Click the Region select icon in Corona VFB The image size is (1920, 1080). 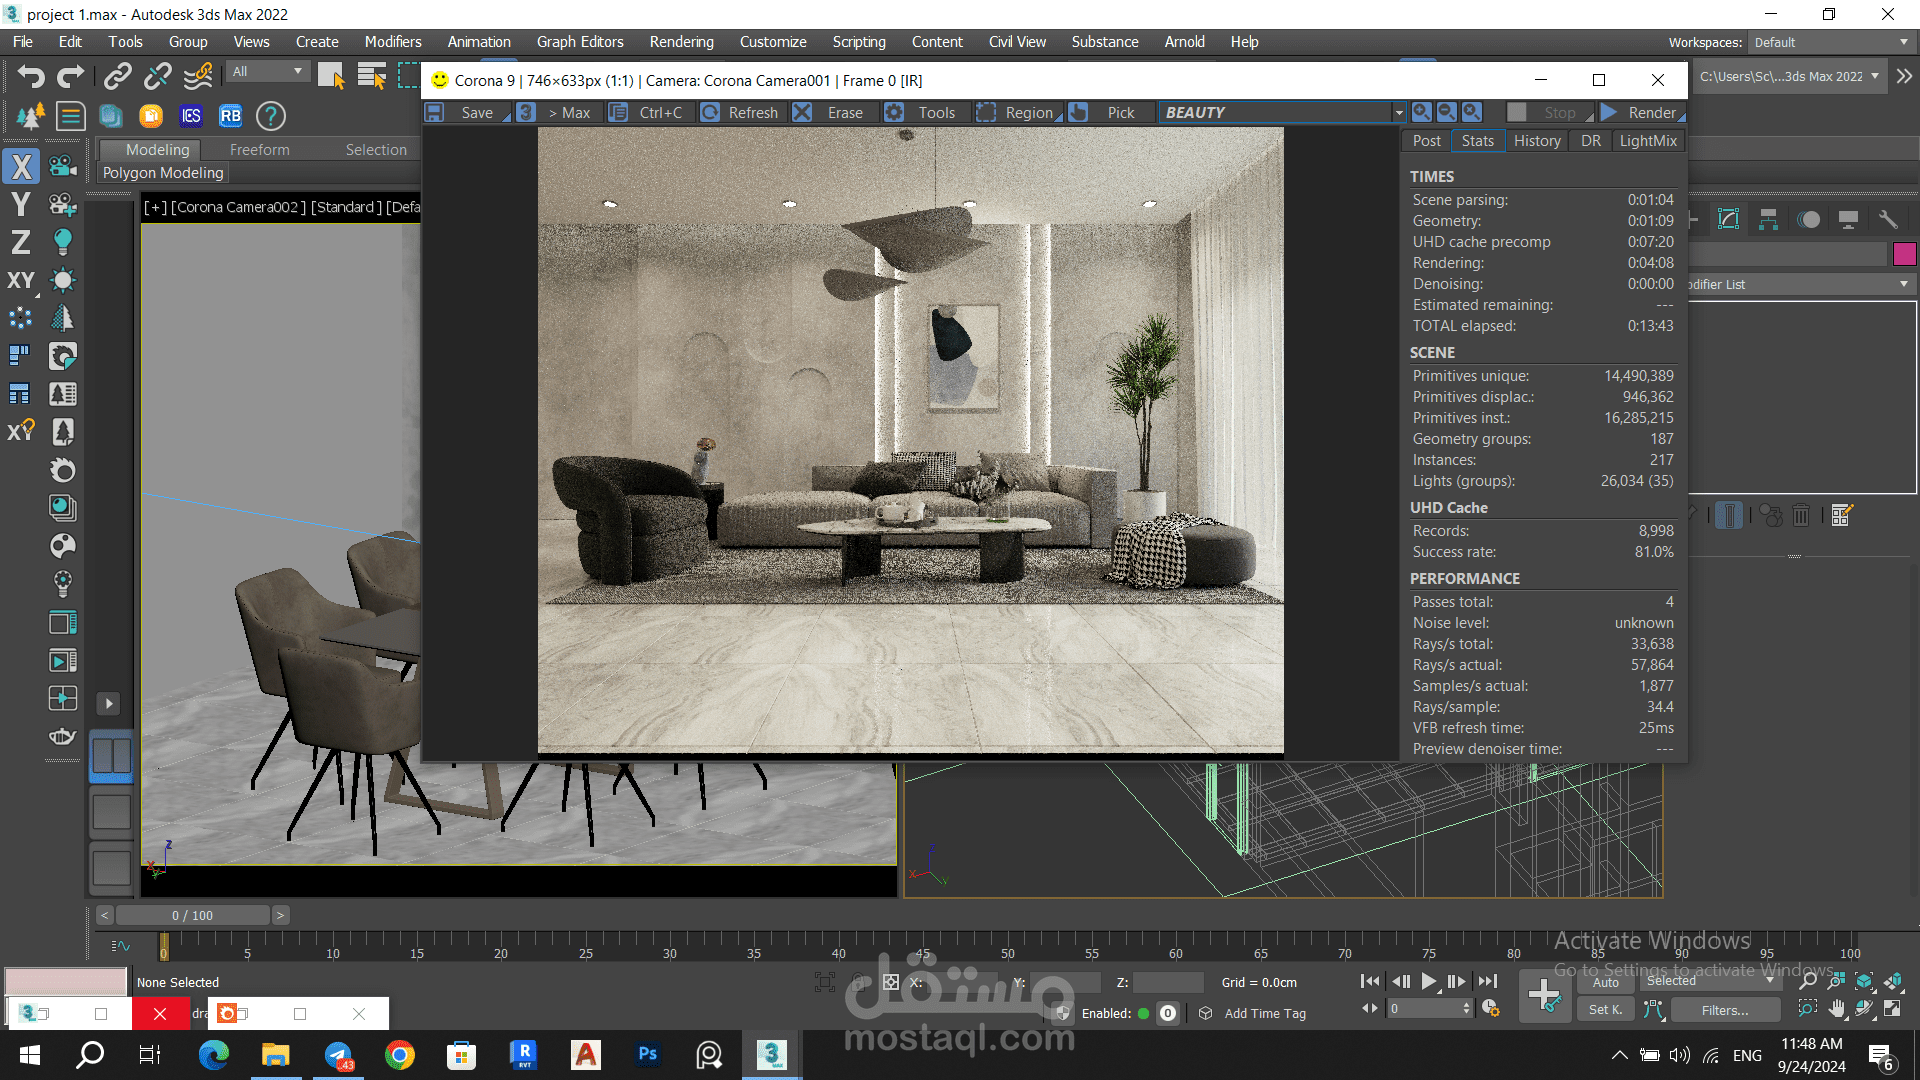pyautogui.click(x=986, y=112)
